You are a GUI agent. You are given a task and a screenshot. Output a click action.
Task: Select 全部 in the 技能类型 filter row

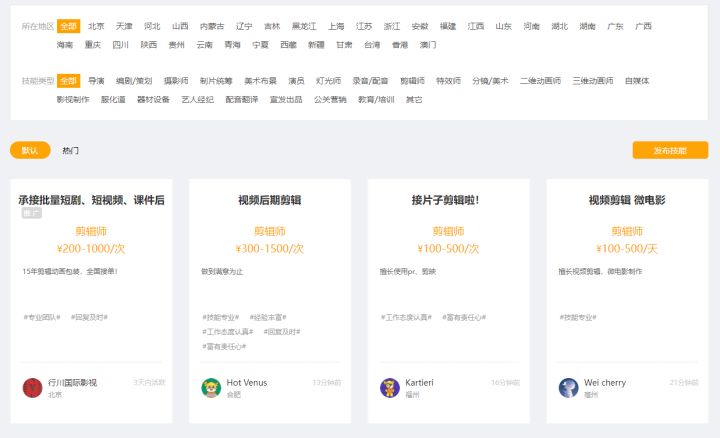68,81
